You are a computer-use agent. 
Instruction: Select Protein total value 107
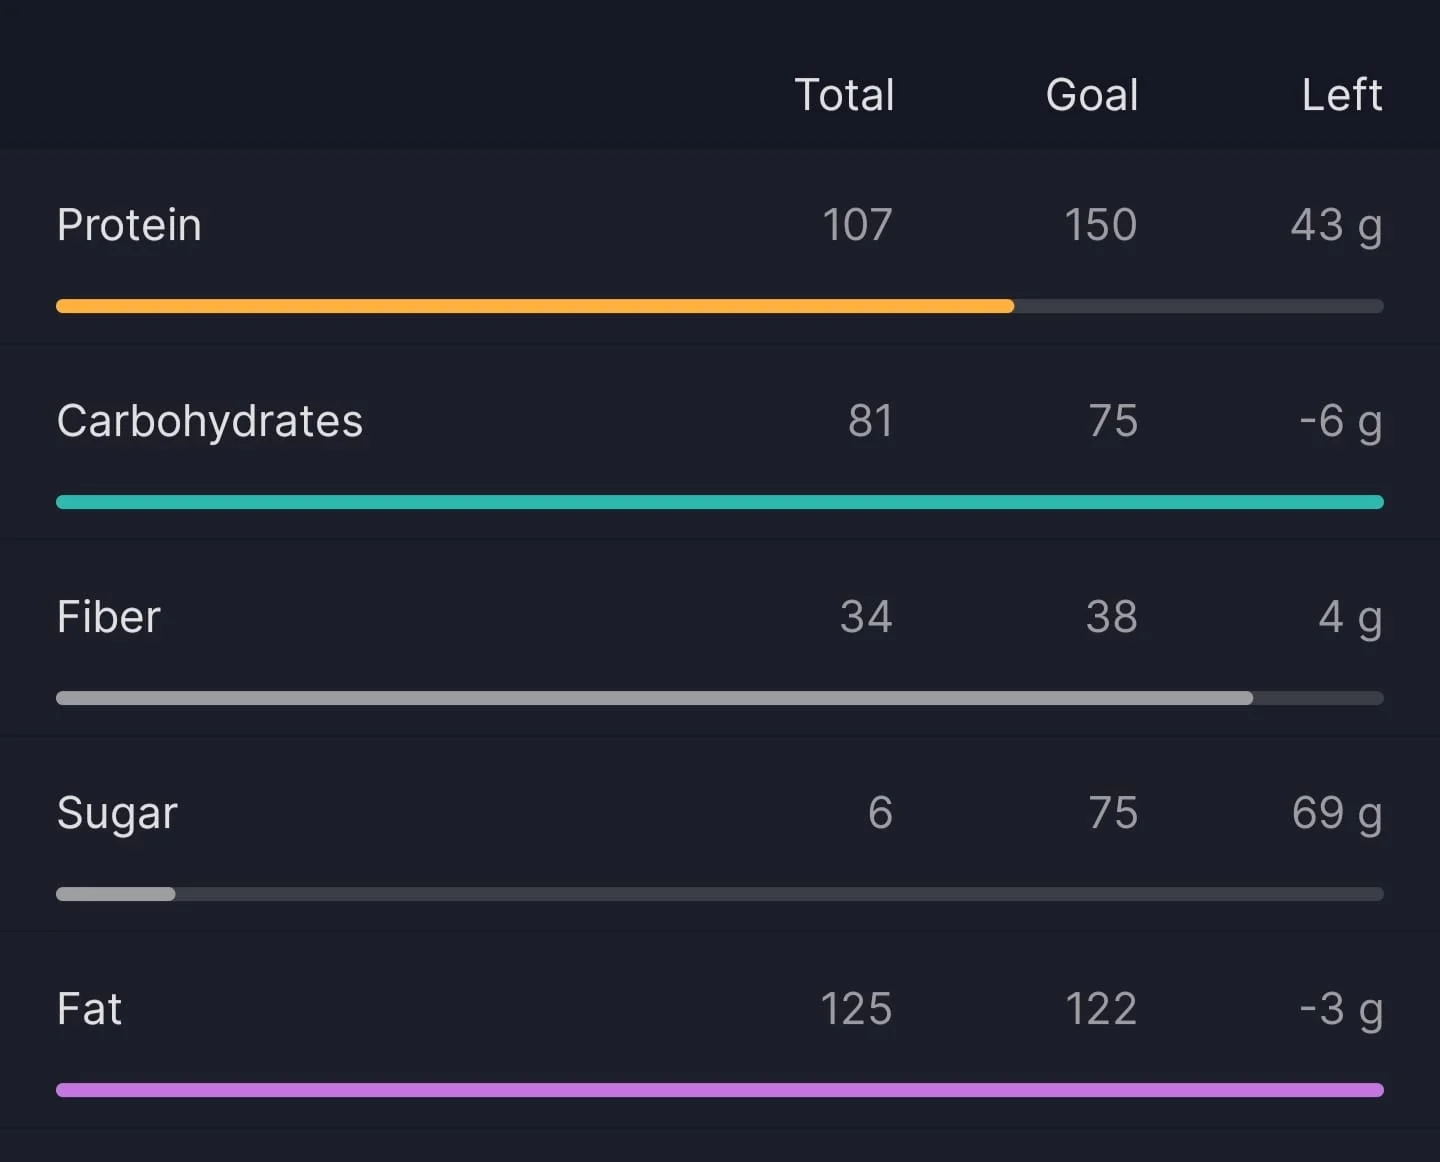click(857, 225)
